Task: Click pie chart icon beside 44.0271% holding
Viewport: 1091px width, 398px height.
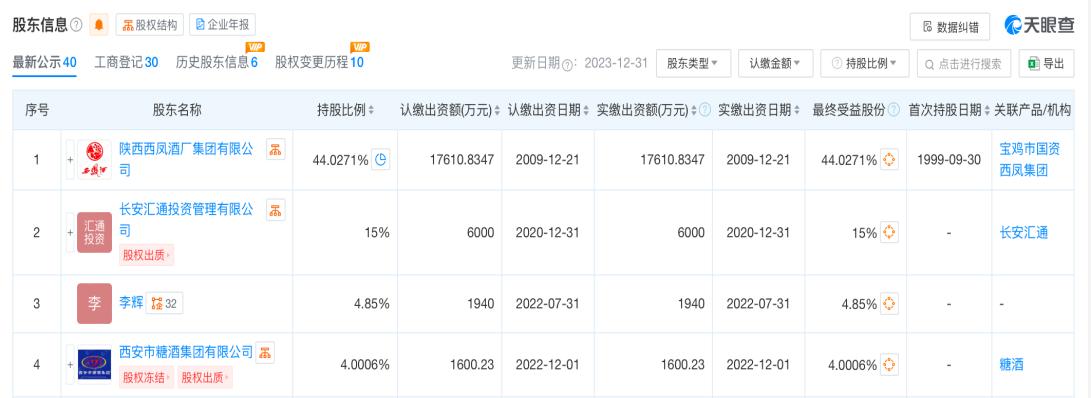Action: [381, 159]
